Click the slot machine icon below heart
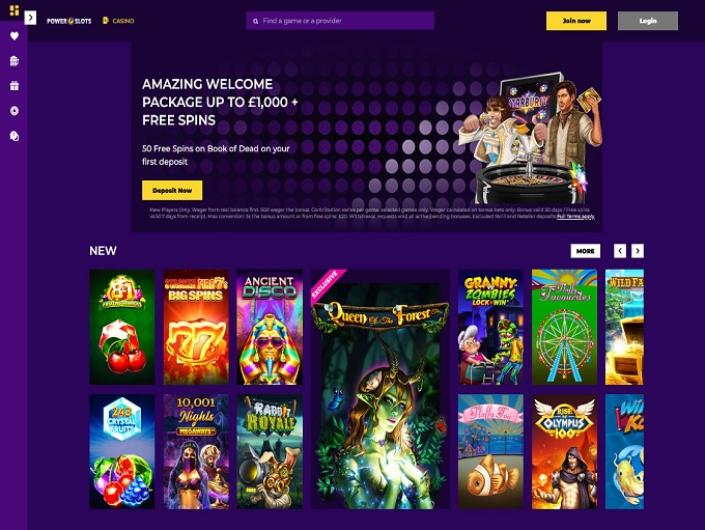The image size is (705, 530). (14, 61)
